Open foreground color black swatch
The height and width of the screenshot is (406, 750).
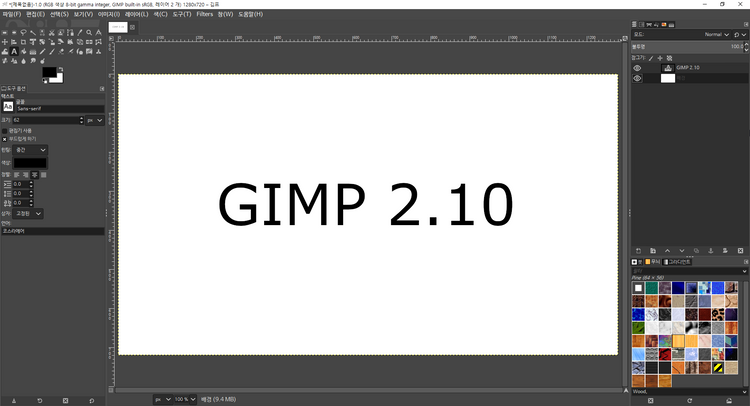[49, 72]
